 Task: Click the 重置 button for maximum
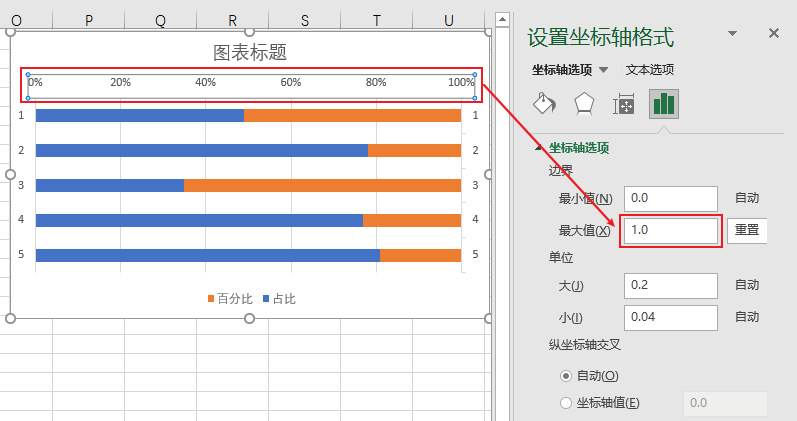tap(747, 230)
